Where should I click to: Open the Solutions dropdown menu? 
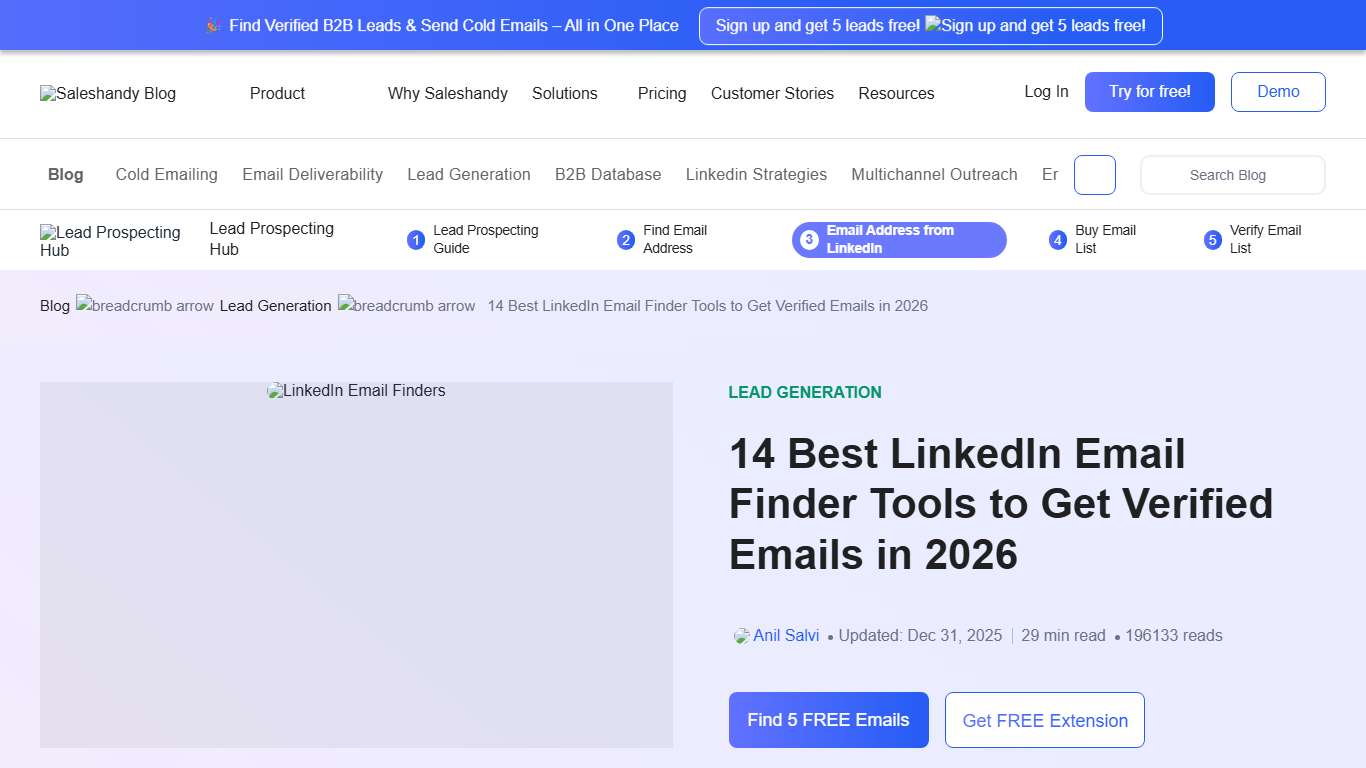pyautogui.click(x=565, y=93)
